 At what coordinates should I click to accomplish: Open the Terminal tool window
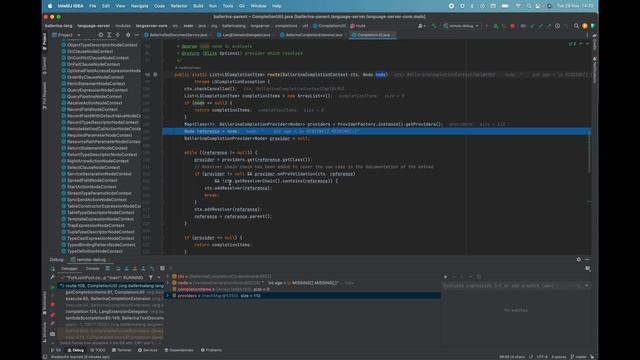[x=122, y=350]
